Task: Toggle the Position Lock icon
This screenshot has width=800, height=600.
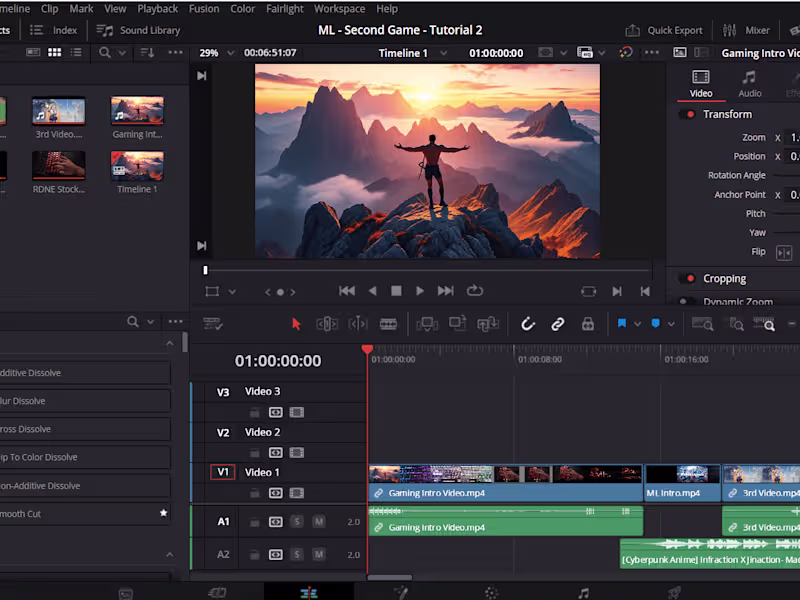Action: tap(588, 324)
